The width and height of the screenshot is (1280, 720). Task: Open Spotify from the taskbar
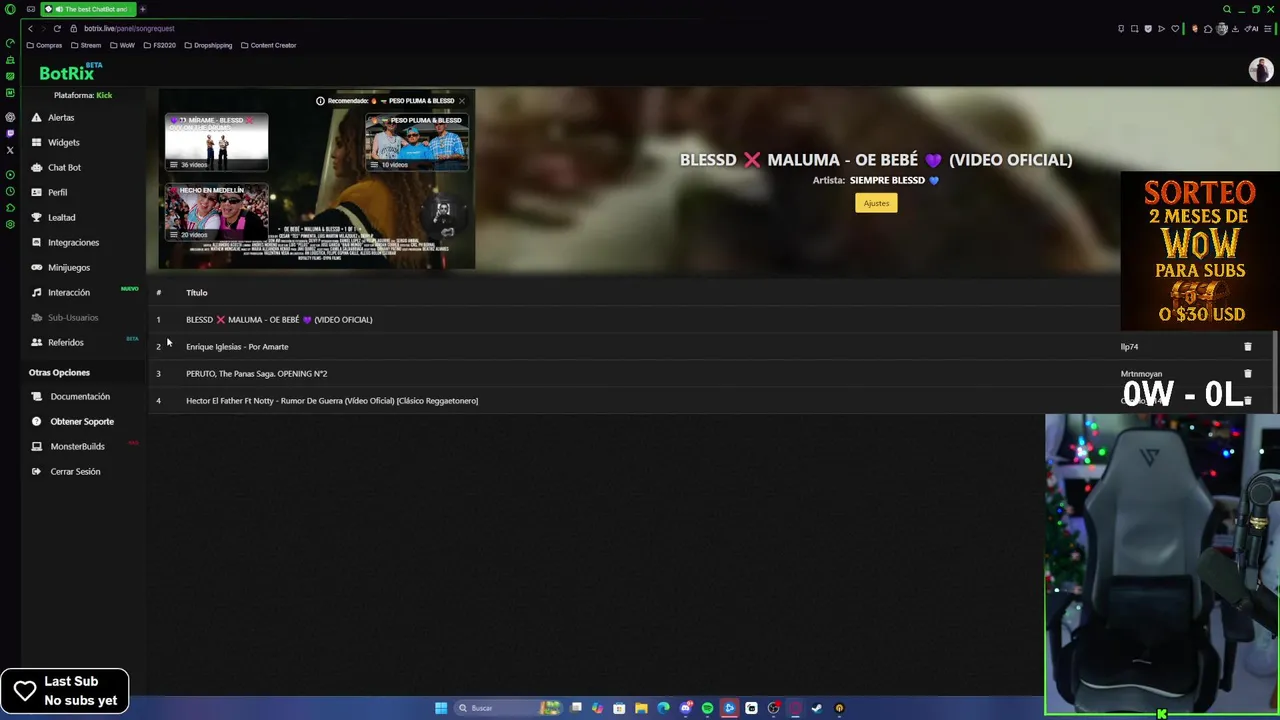click(707, 708)
